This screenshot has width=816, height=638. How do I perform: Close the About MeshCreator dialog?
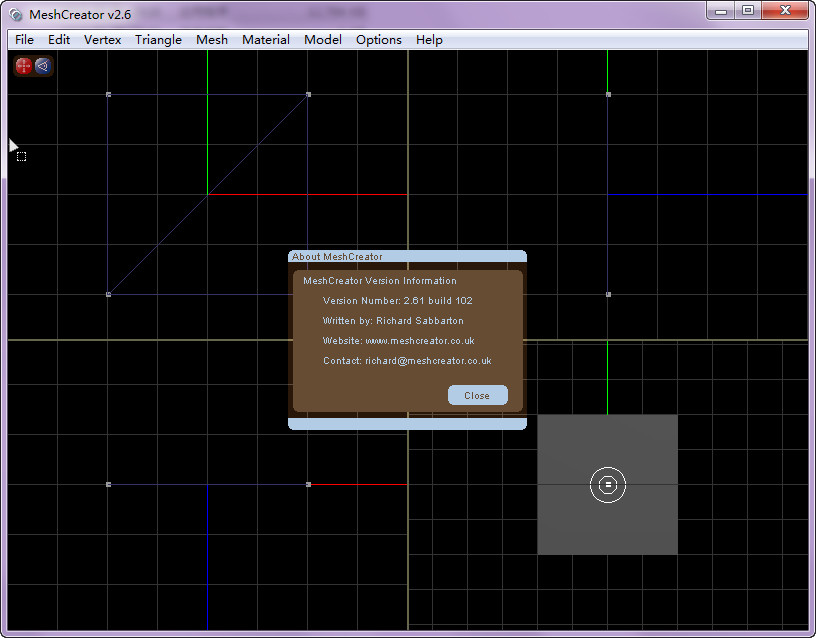[477, 395]
